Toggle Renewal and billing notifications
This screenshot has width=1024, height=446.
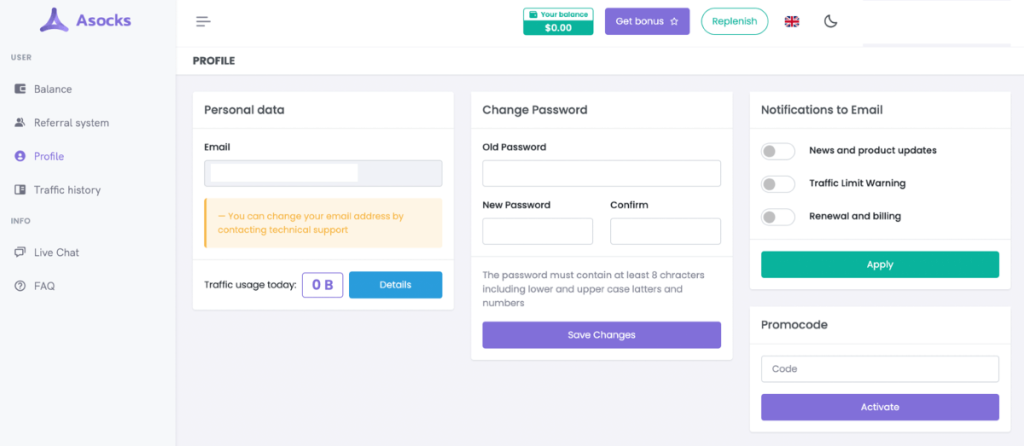coord(778,217)
